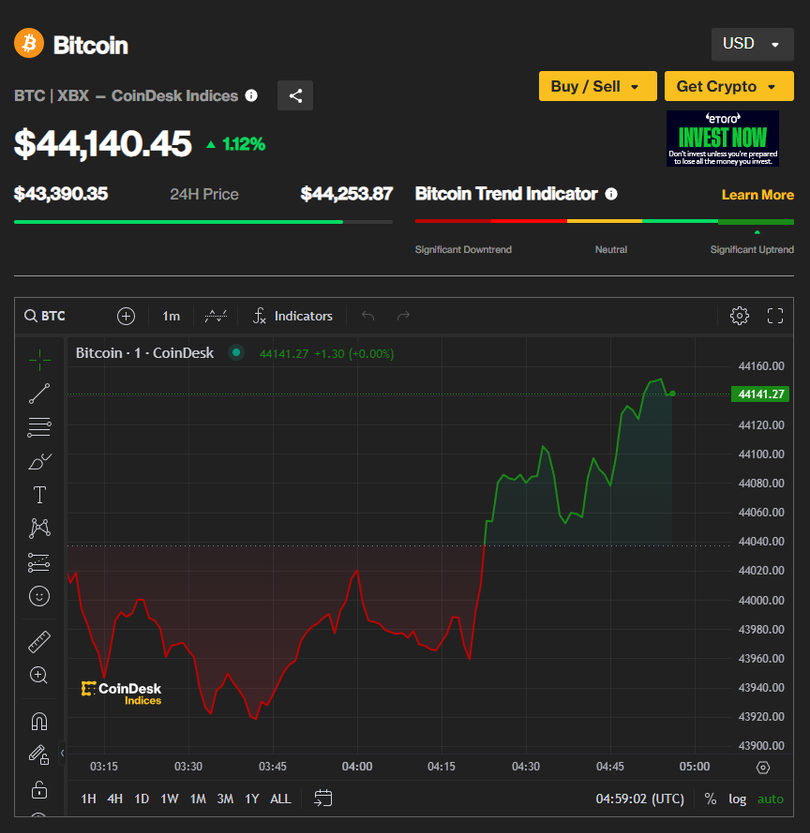Image resolution: width=810 pixels, height=833 pixels.
Task: Click the share icon next to CoinDesk Indices
Action: [x=295, y=96]
